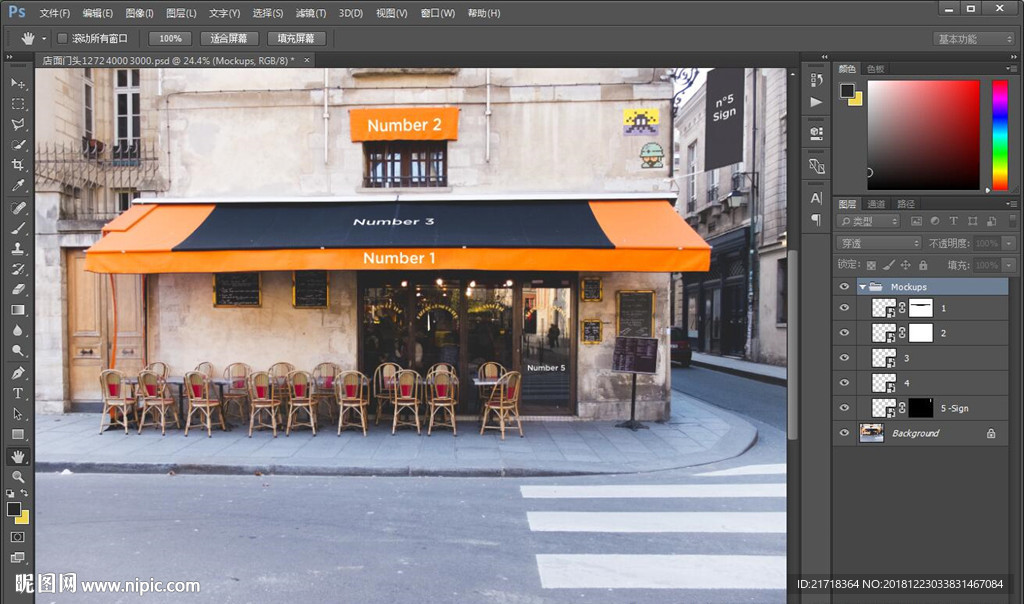This screenshot has height=604, width=1024.
Task: Lock transparent pixels
Action: [871, 265]
